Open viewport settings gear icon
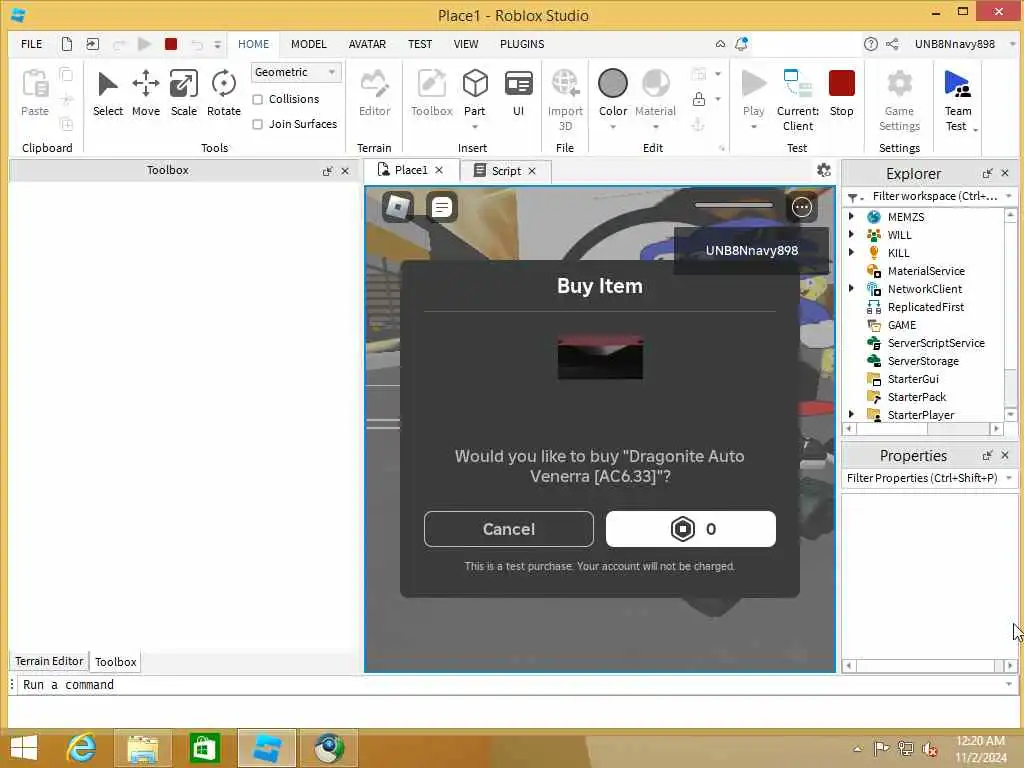This screenshot has height=768, width=1024. click(x=824, y=170)
